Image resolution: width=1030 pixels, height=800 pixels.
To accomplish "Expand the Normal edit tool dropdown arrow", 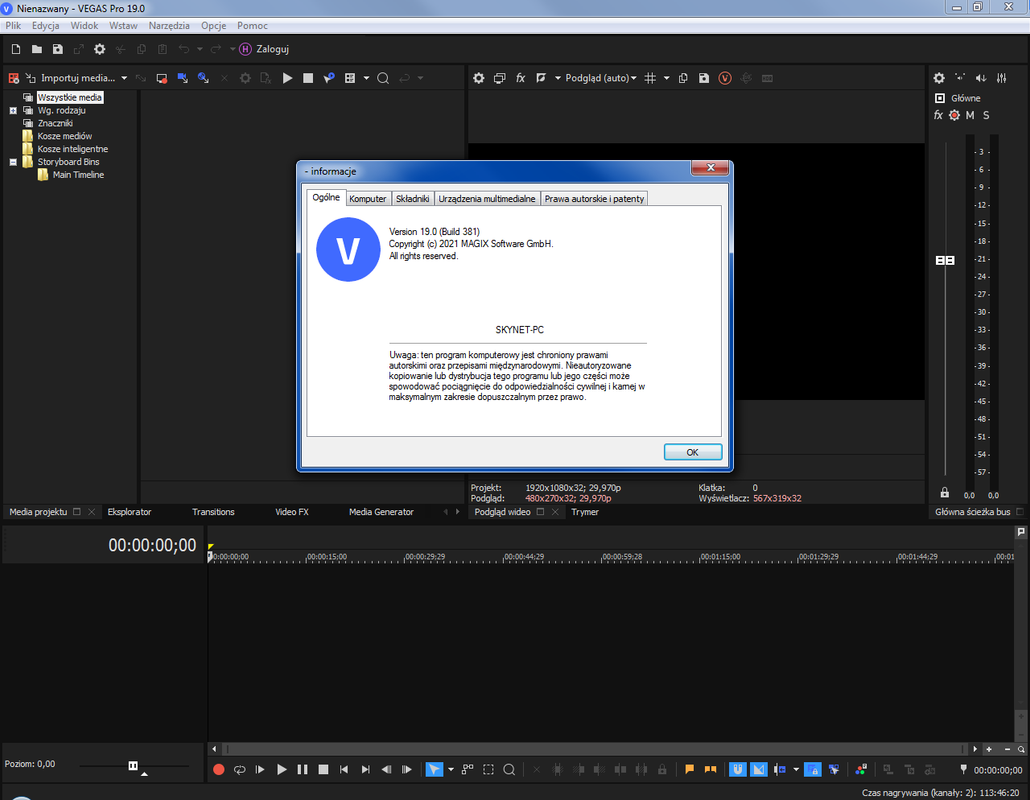I will (x=451, y=769).
